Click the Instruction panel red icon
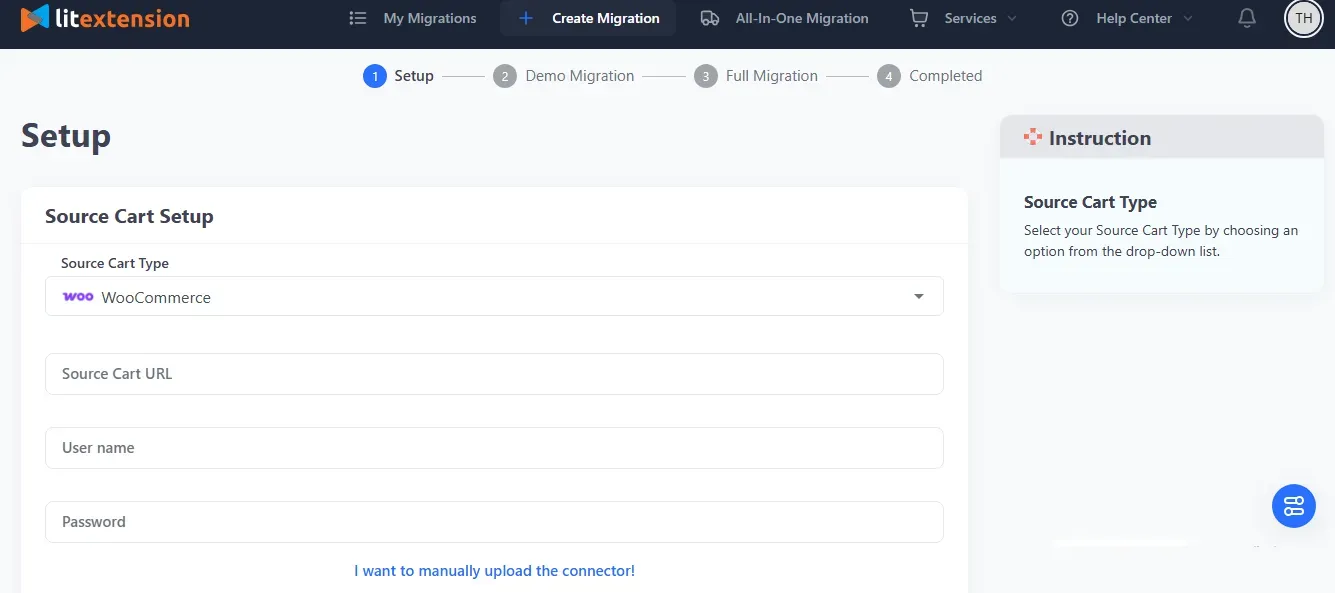Viewport: 1335px width, 593px height. (1033, 137)
